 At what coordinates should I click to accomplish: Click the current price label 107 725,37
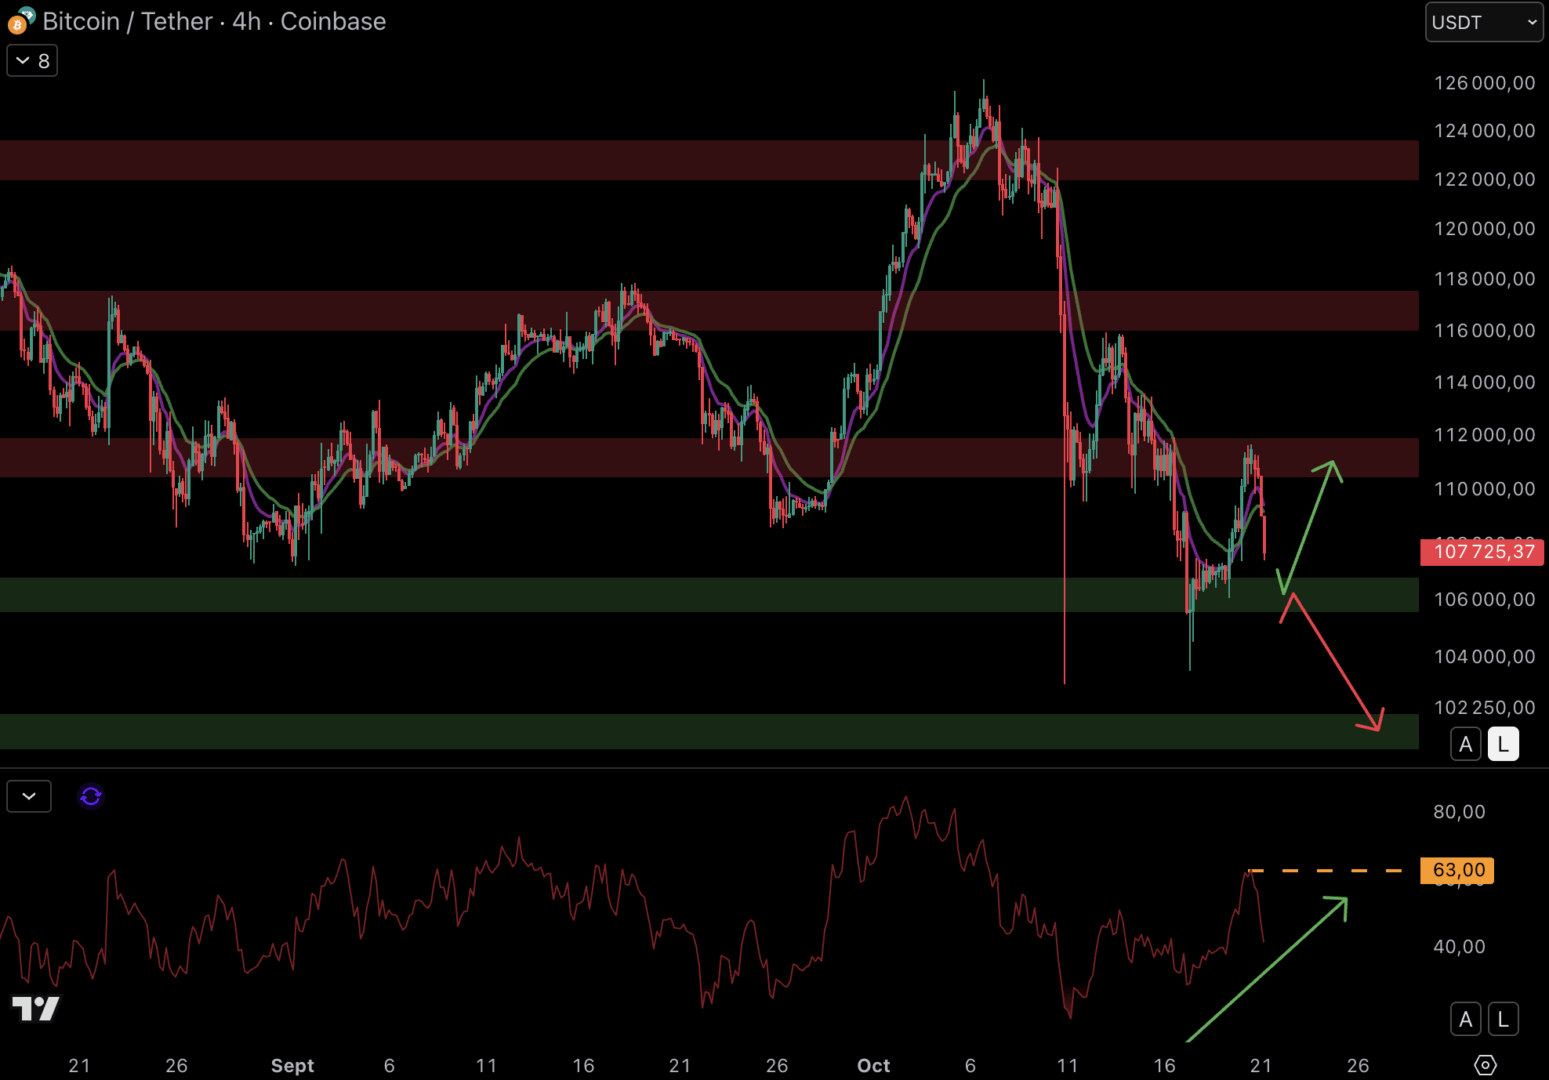pos(1483,552)
